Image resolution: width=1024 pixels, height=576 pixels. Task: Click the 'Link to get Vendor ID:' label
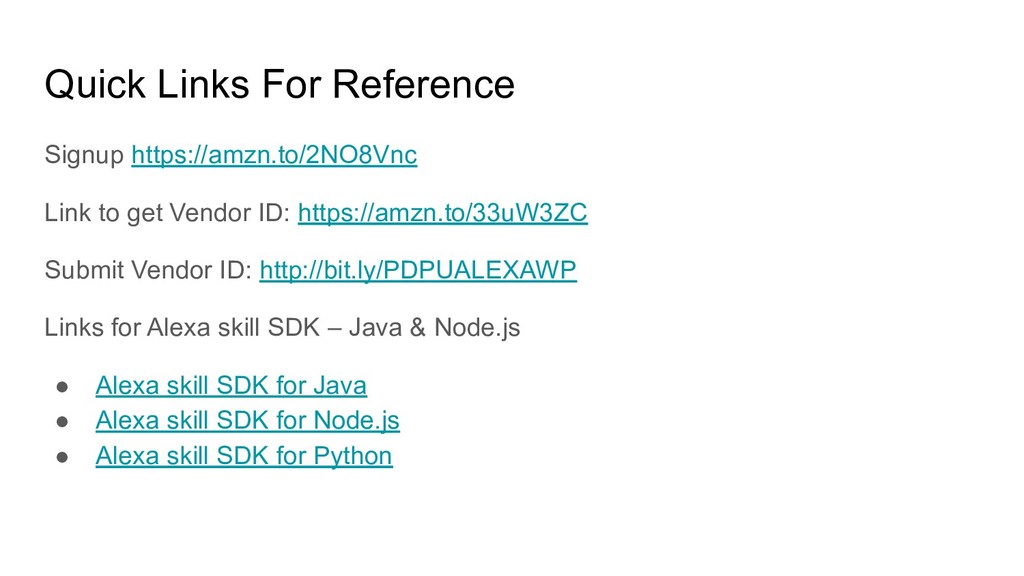coord(168,213)
